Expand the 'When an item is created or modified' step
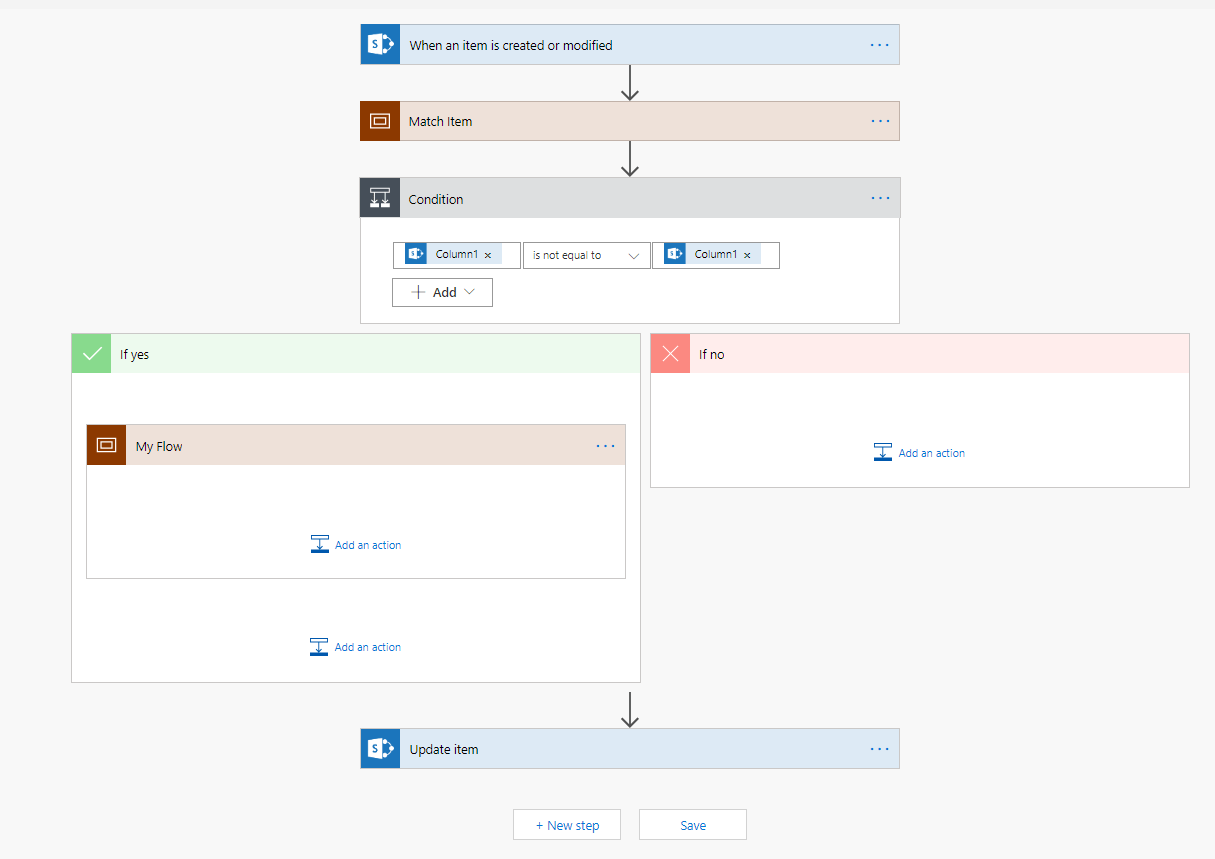The height and width of the screenshot is (859, 1215). pyautogui.click(x=630, y=45)
